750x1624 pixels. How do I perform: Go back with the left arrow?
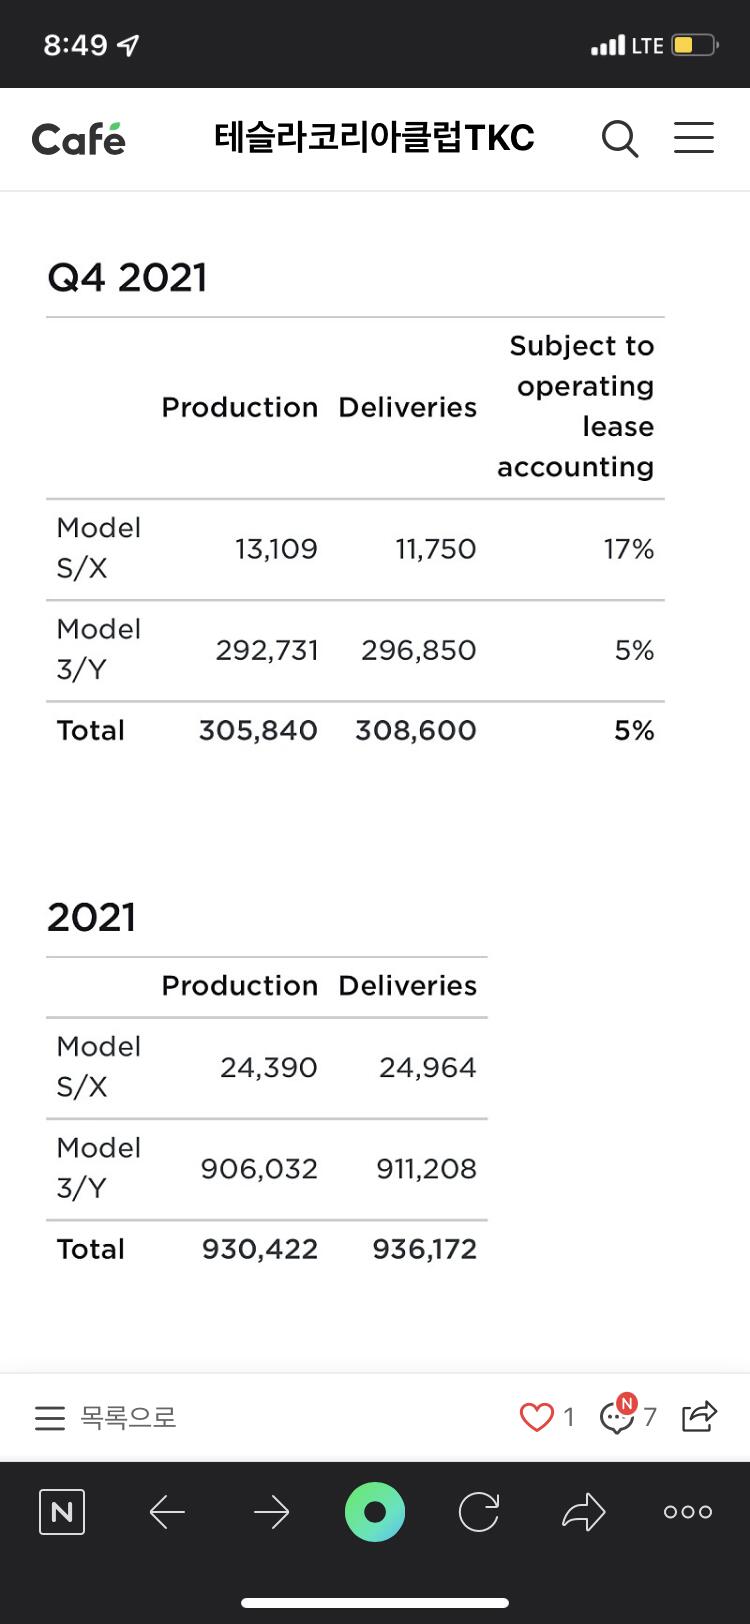coord(167,1512)
